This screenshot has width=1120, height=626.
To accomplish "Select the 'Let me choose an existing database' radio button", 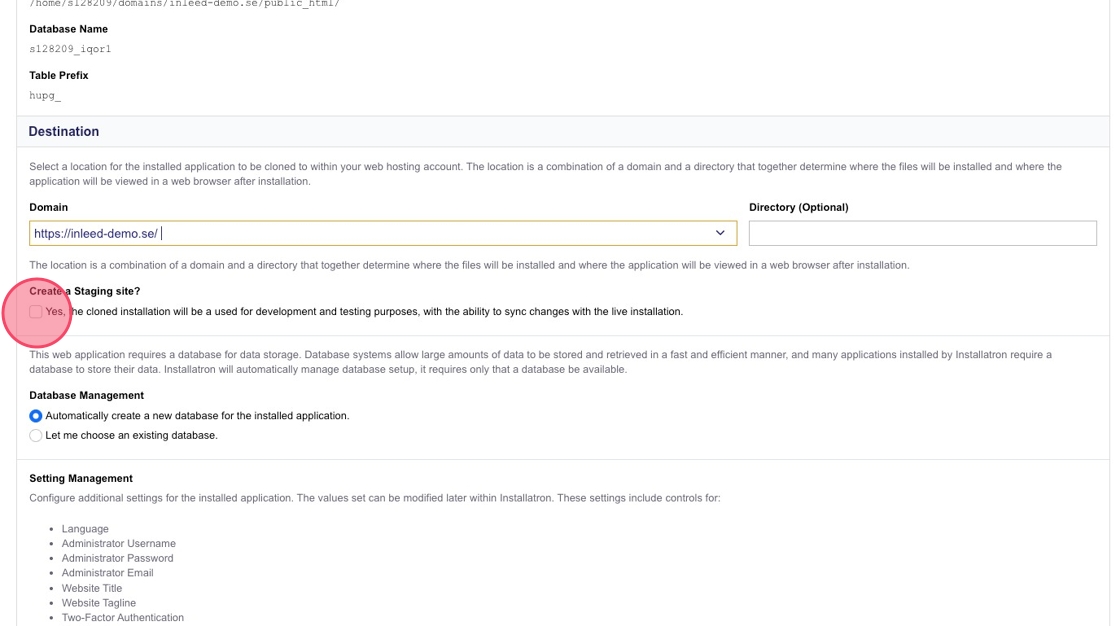I will [x=36, y=436].
